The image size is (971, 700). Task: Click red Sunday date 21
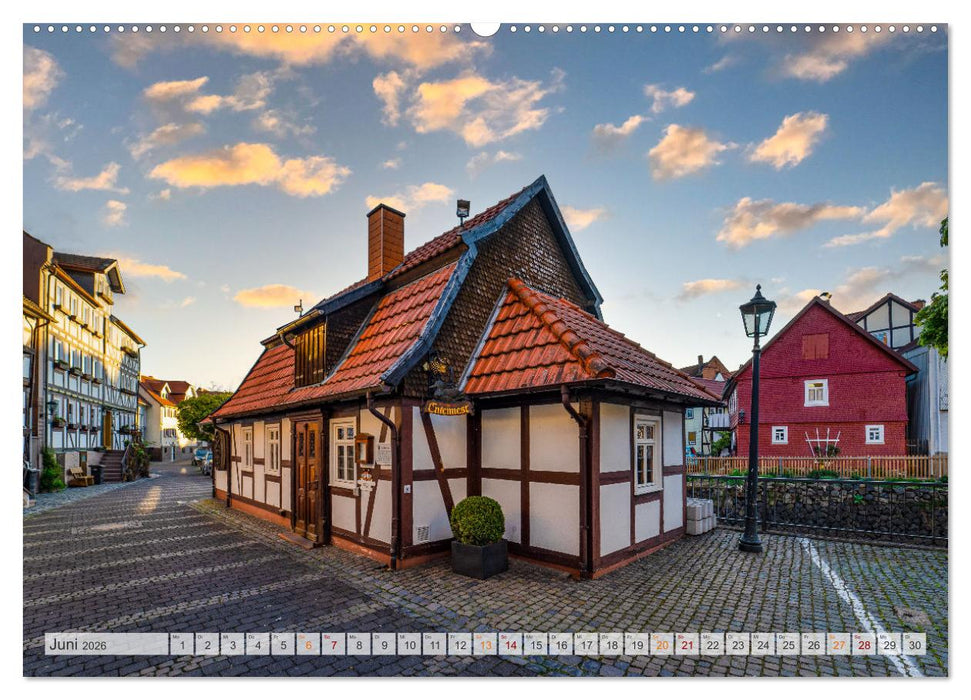pos(686,643)
